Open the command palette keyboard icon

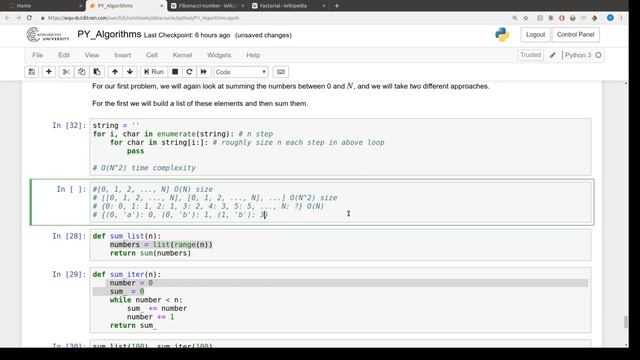(x=281, y=72)
